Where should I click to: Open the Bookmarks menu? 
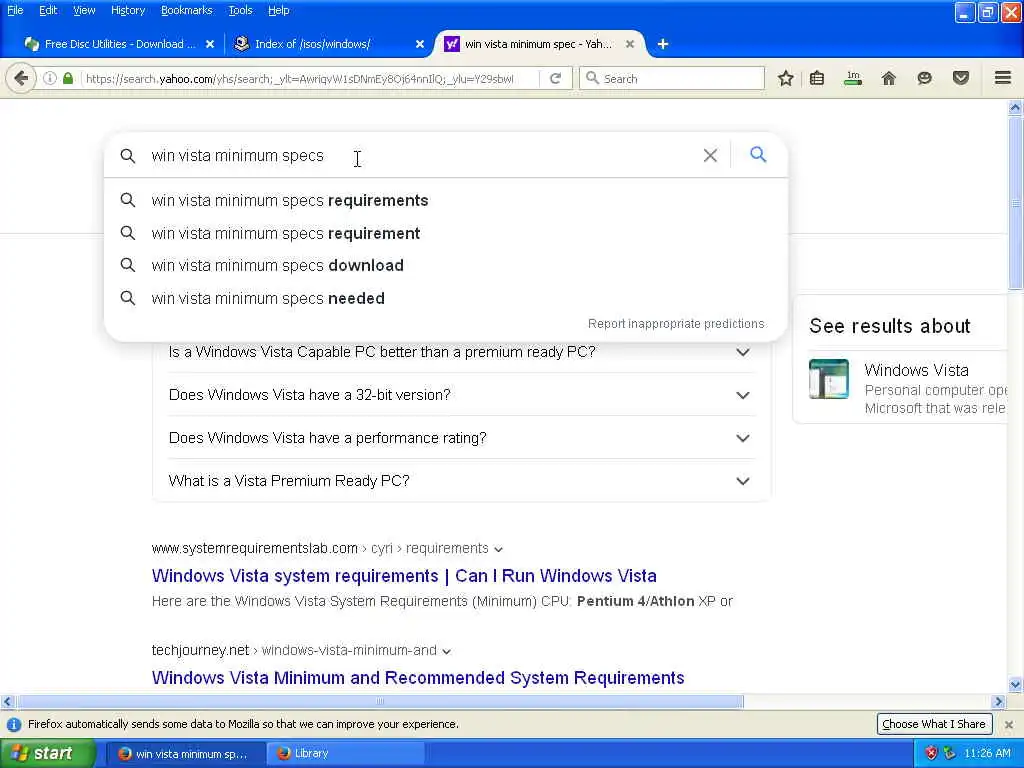point(186,10)
